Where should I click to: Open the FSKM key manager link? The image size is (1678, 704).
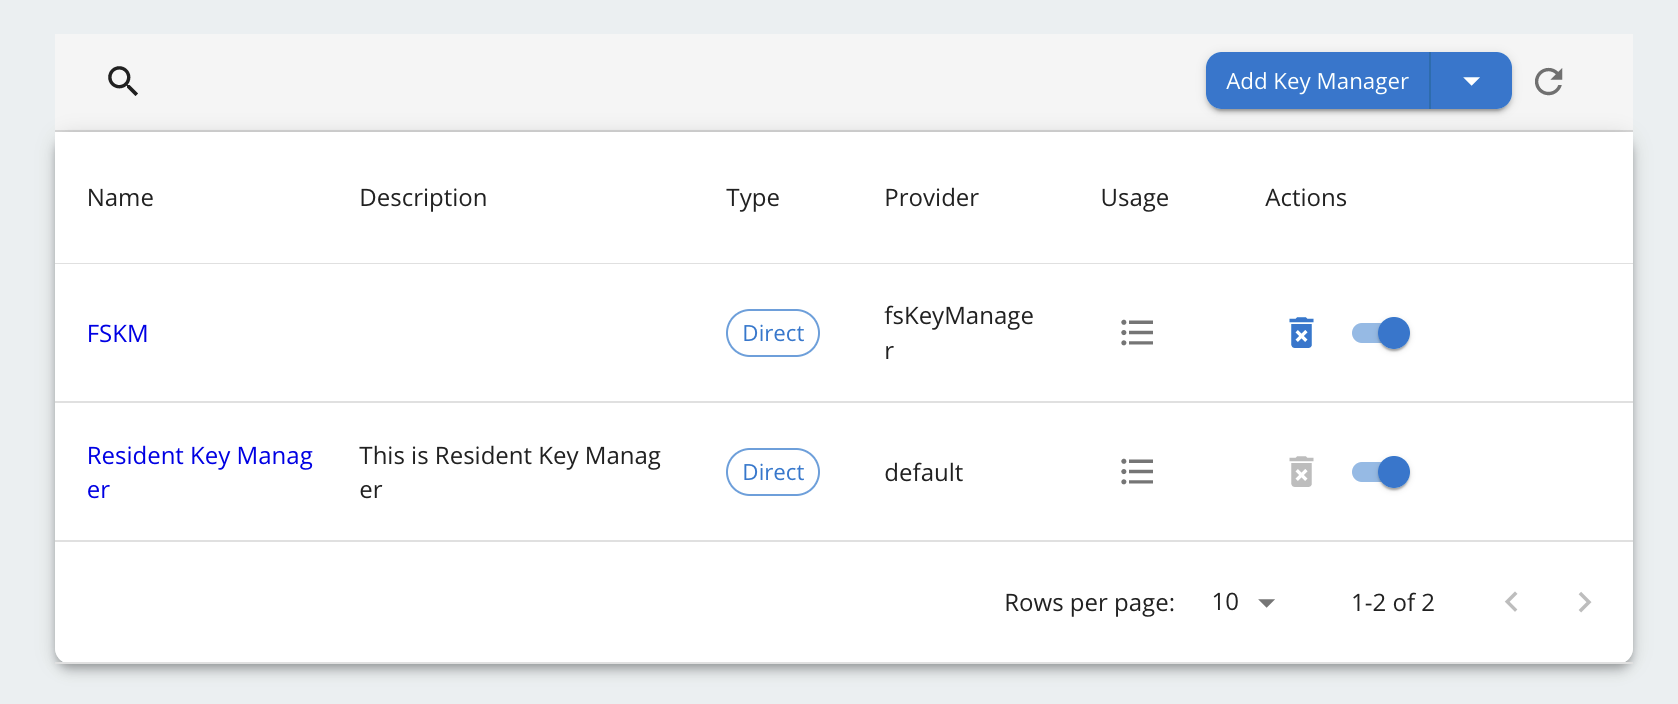tap(117, 333)
